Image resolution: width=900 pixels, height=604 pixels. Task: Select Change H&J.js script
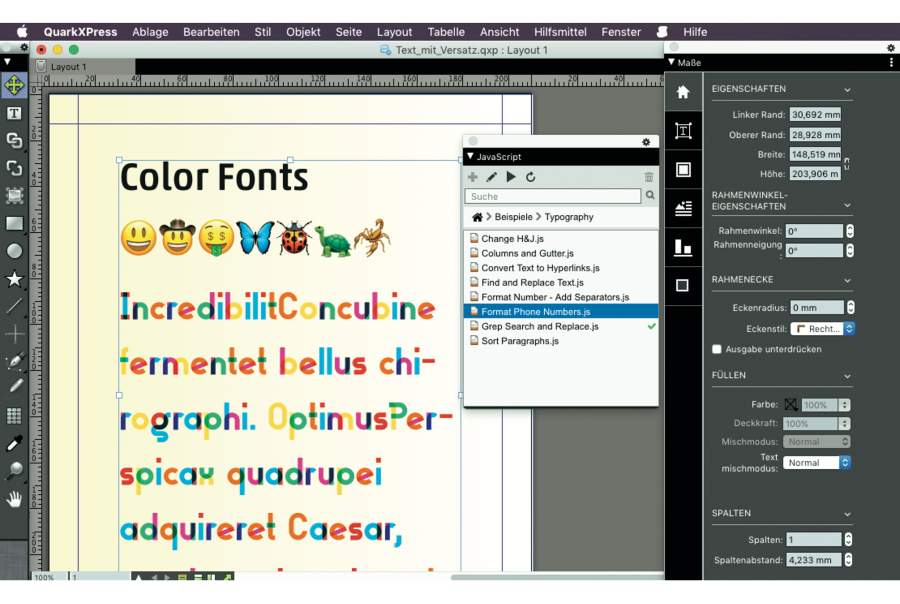561,238
